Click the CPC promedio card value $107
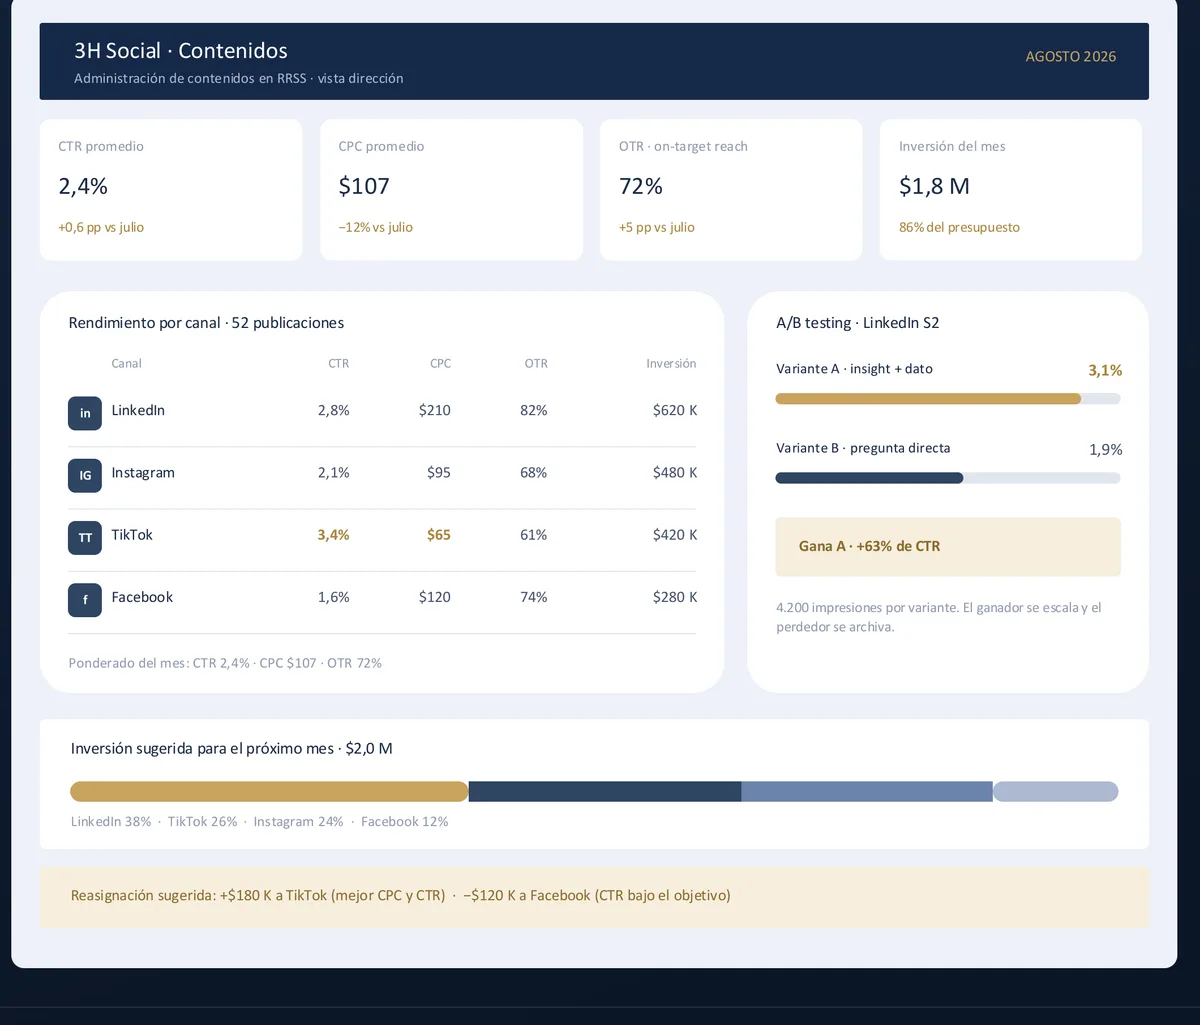Image resolution: width=1200 pixels, height=1025 pixels. point(364,186)
